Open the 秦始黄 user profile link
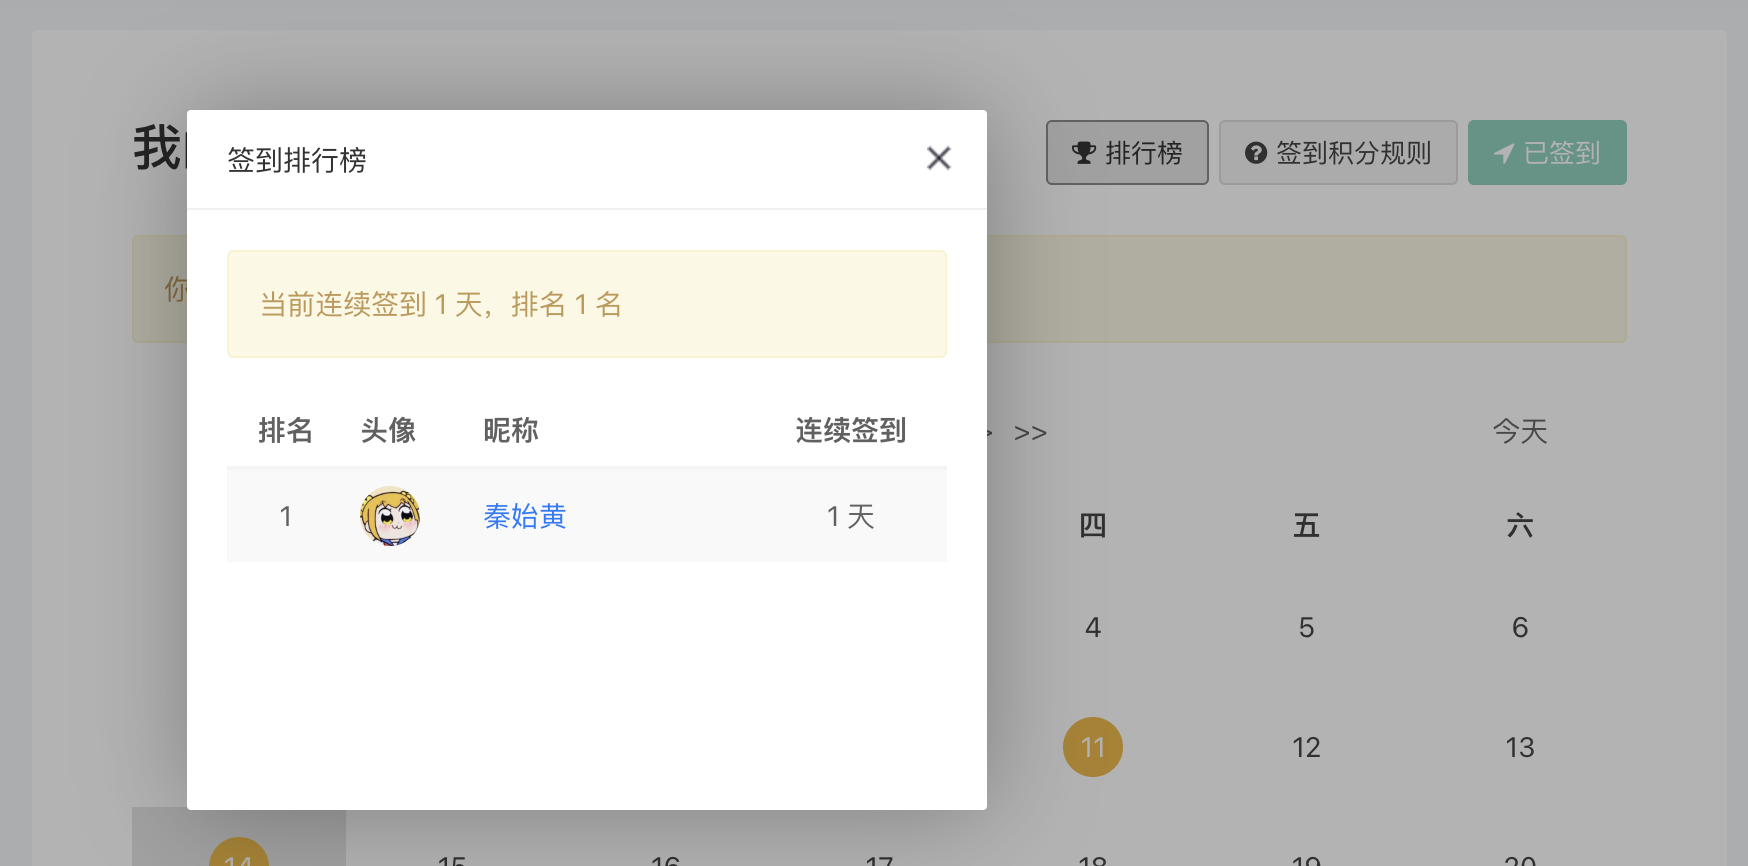The image size is (1748, 866). click(x=525, y=516)
